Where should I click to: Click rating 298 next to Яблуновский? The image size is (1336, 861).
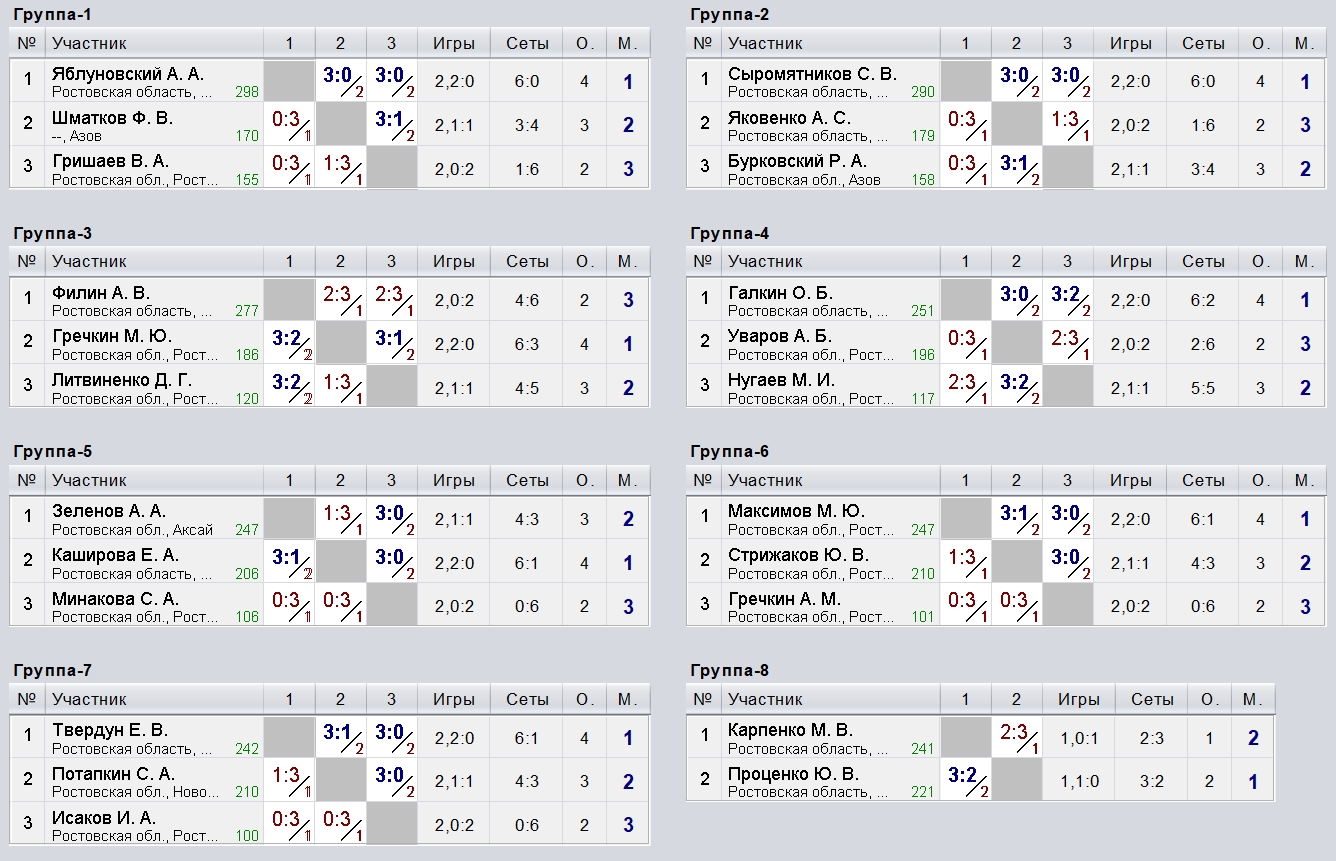click(x=247, y=92)
